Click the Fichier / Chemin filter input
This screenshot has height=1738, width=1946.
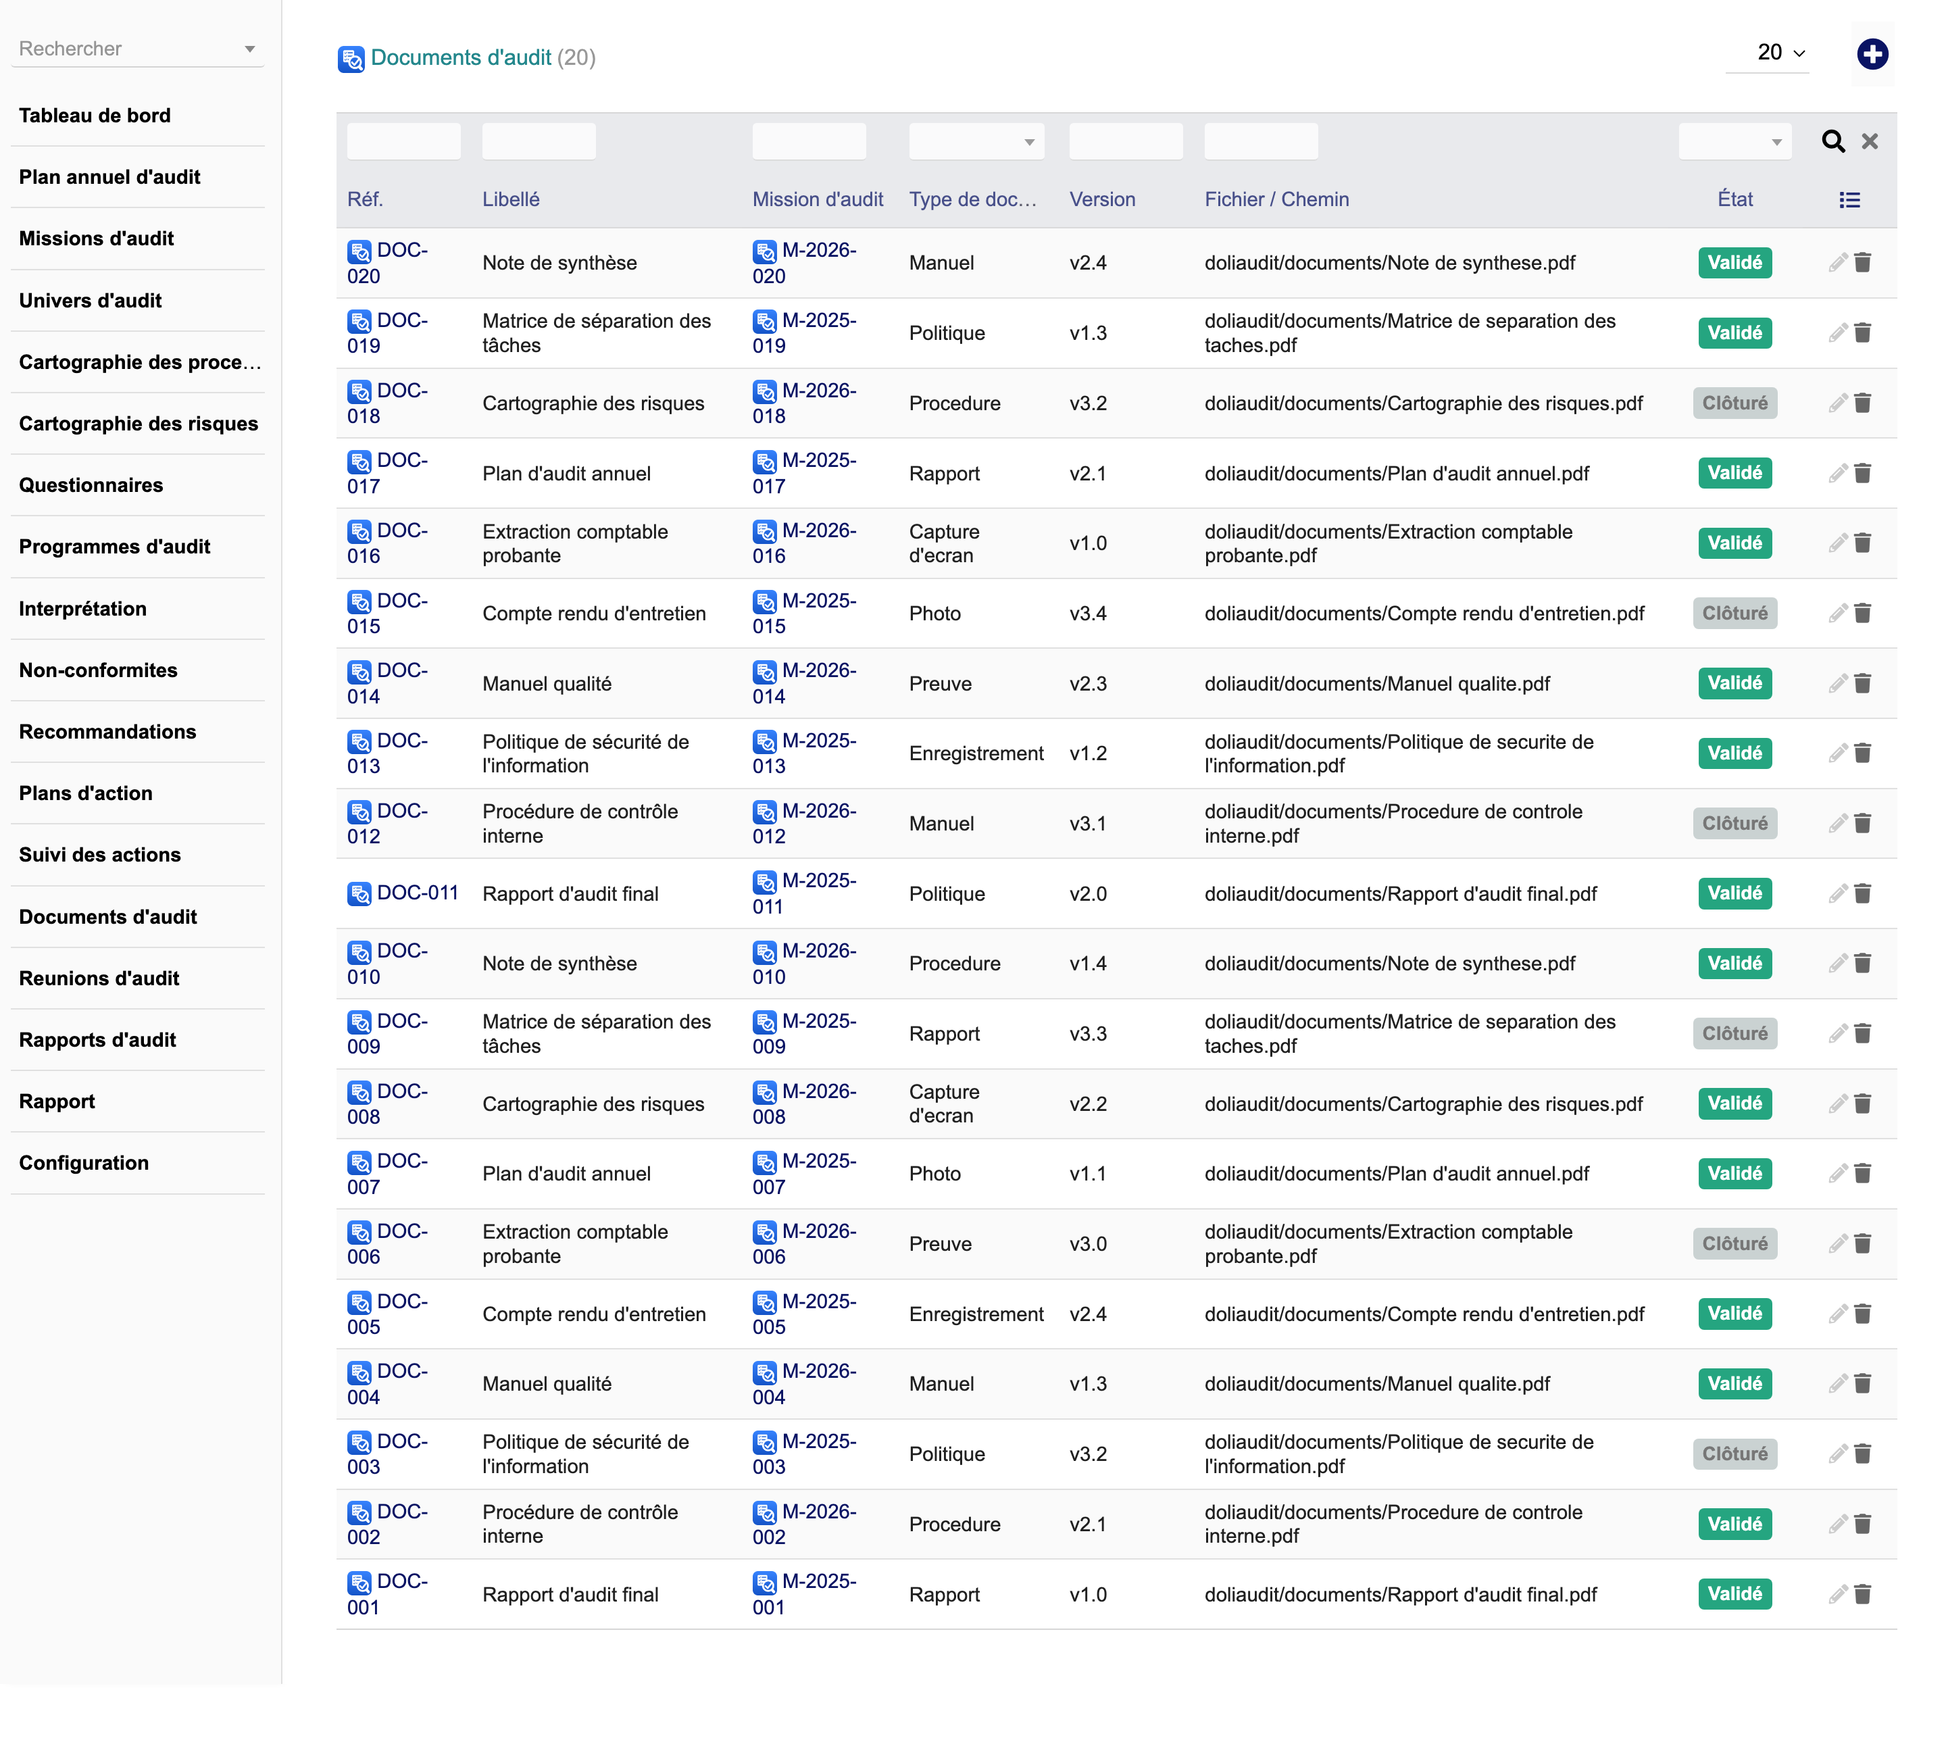point(1261,141)
